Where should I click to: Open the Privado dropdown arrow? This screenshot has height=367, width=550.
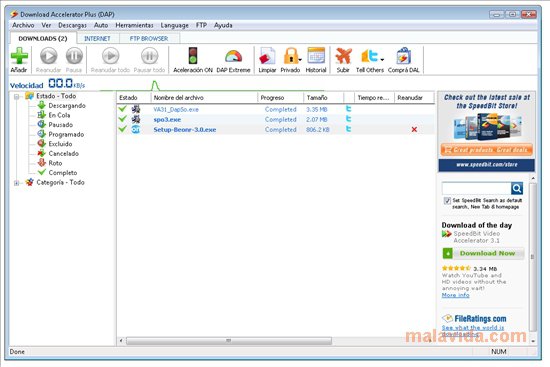click(x=300, y=60)
